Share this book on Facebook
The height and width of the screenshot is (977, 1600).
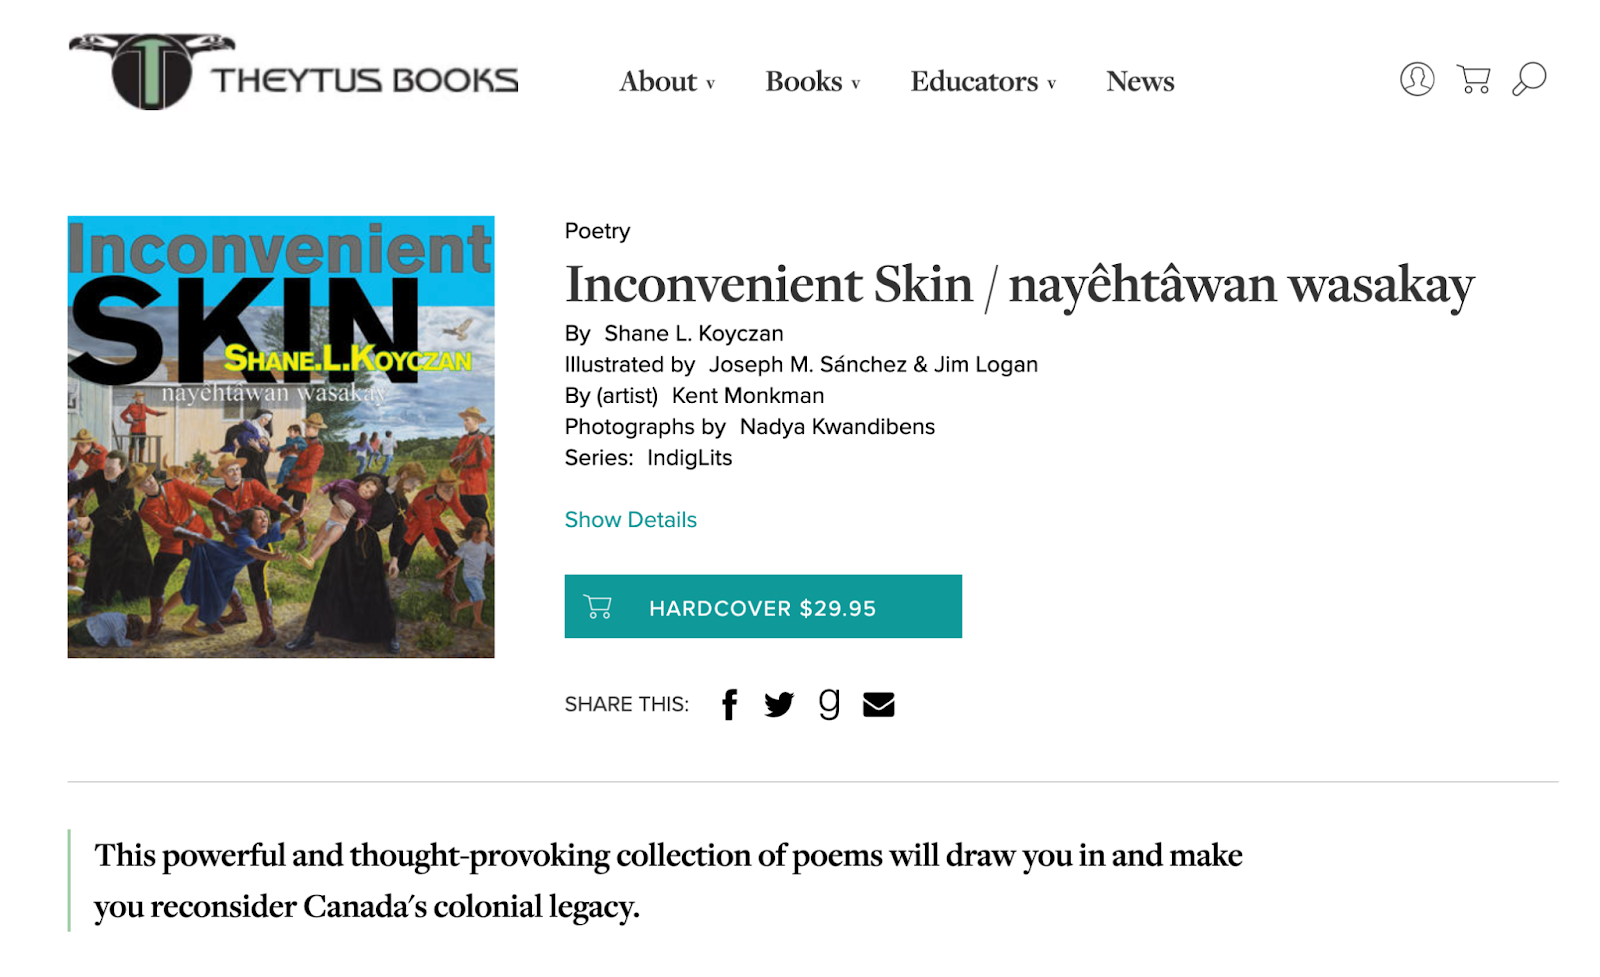click(730, 705)
